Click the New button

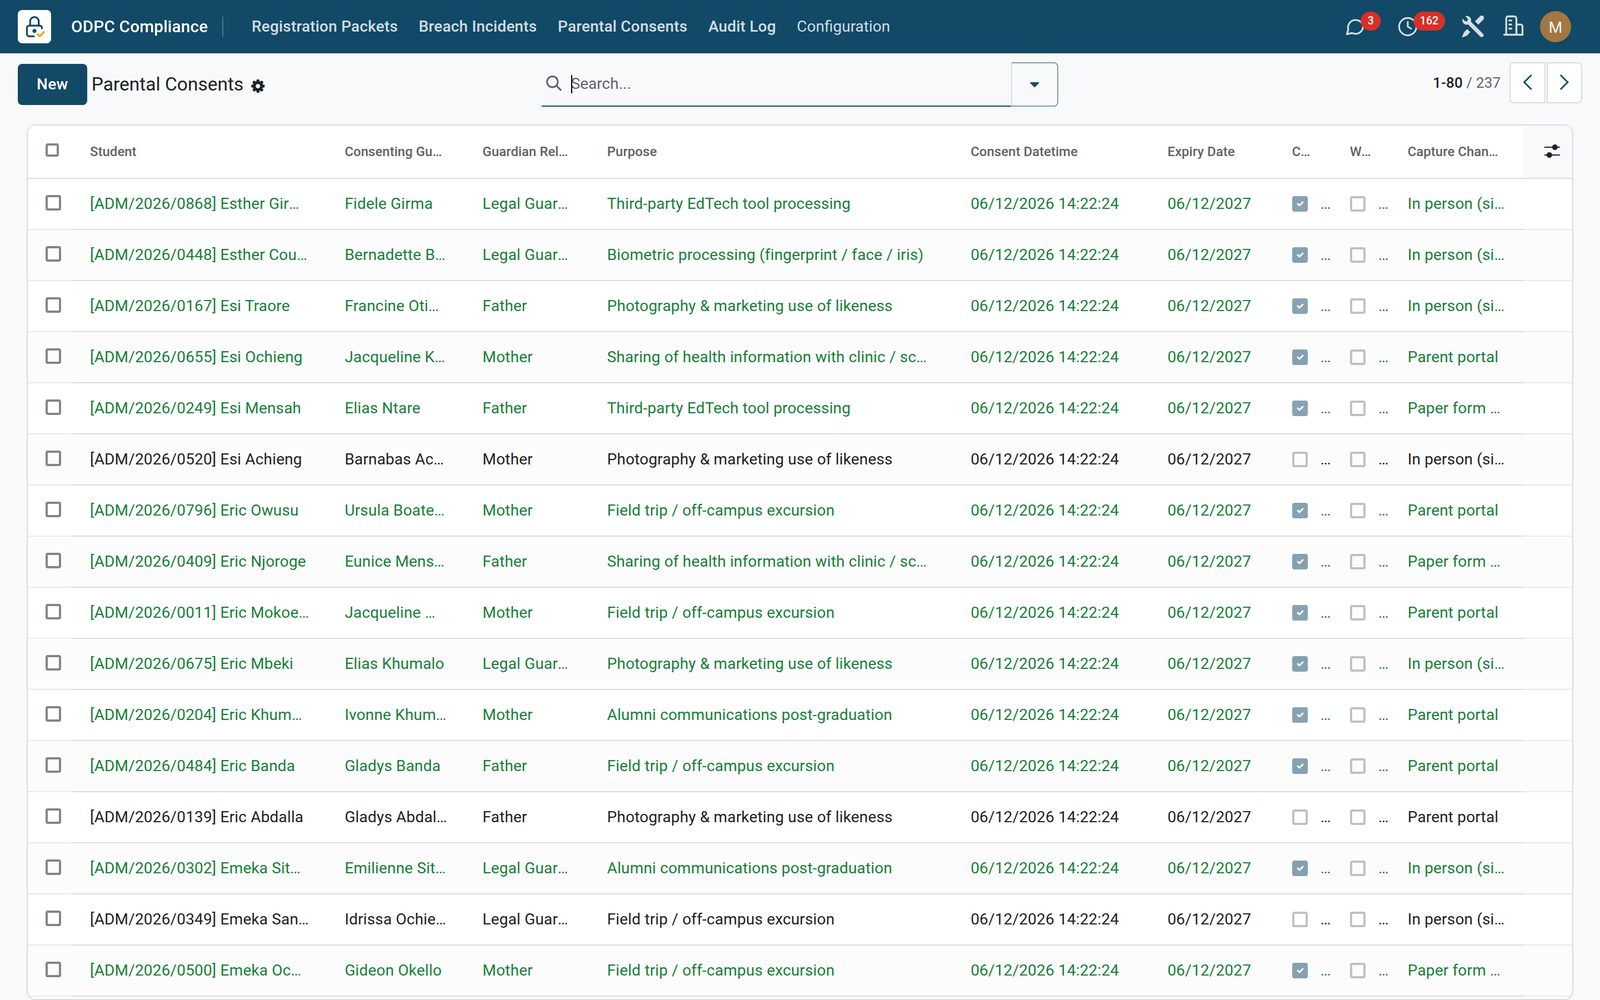(x=52, y=84)
